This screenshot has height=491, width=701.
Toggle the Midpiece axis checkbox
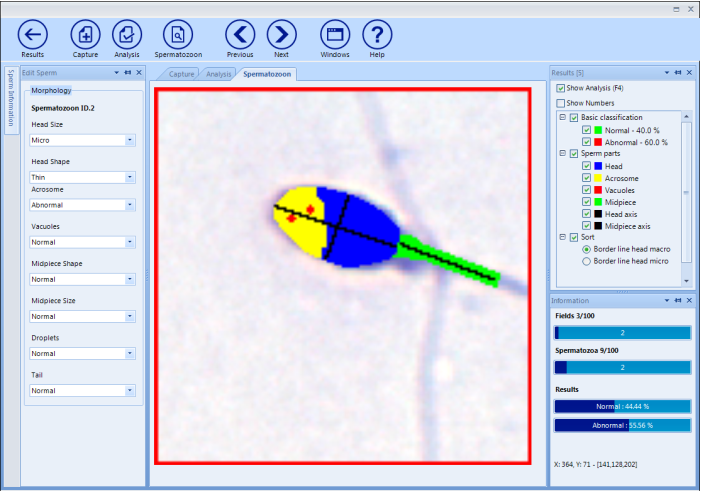pyautogui.click(x=587, y=226)
